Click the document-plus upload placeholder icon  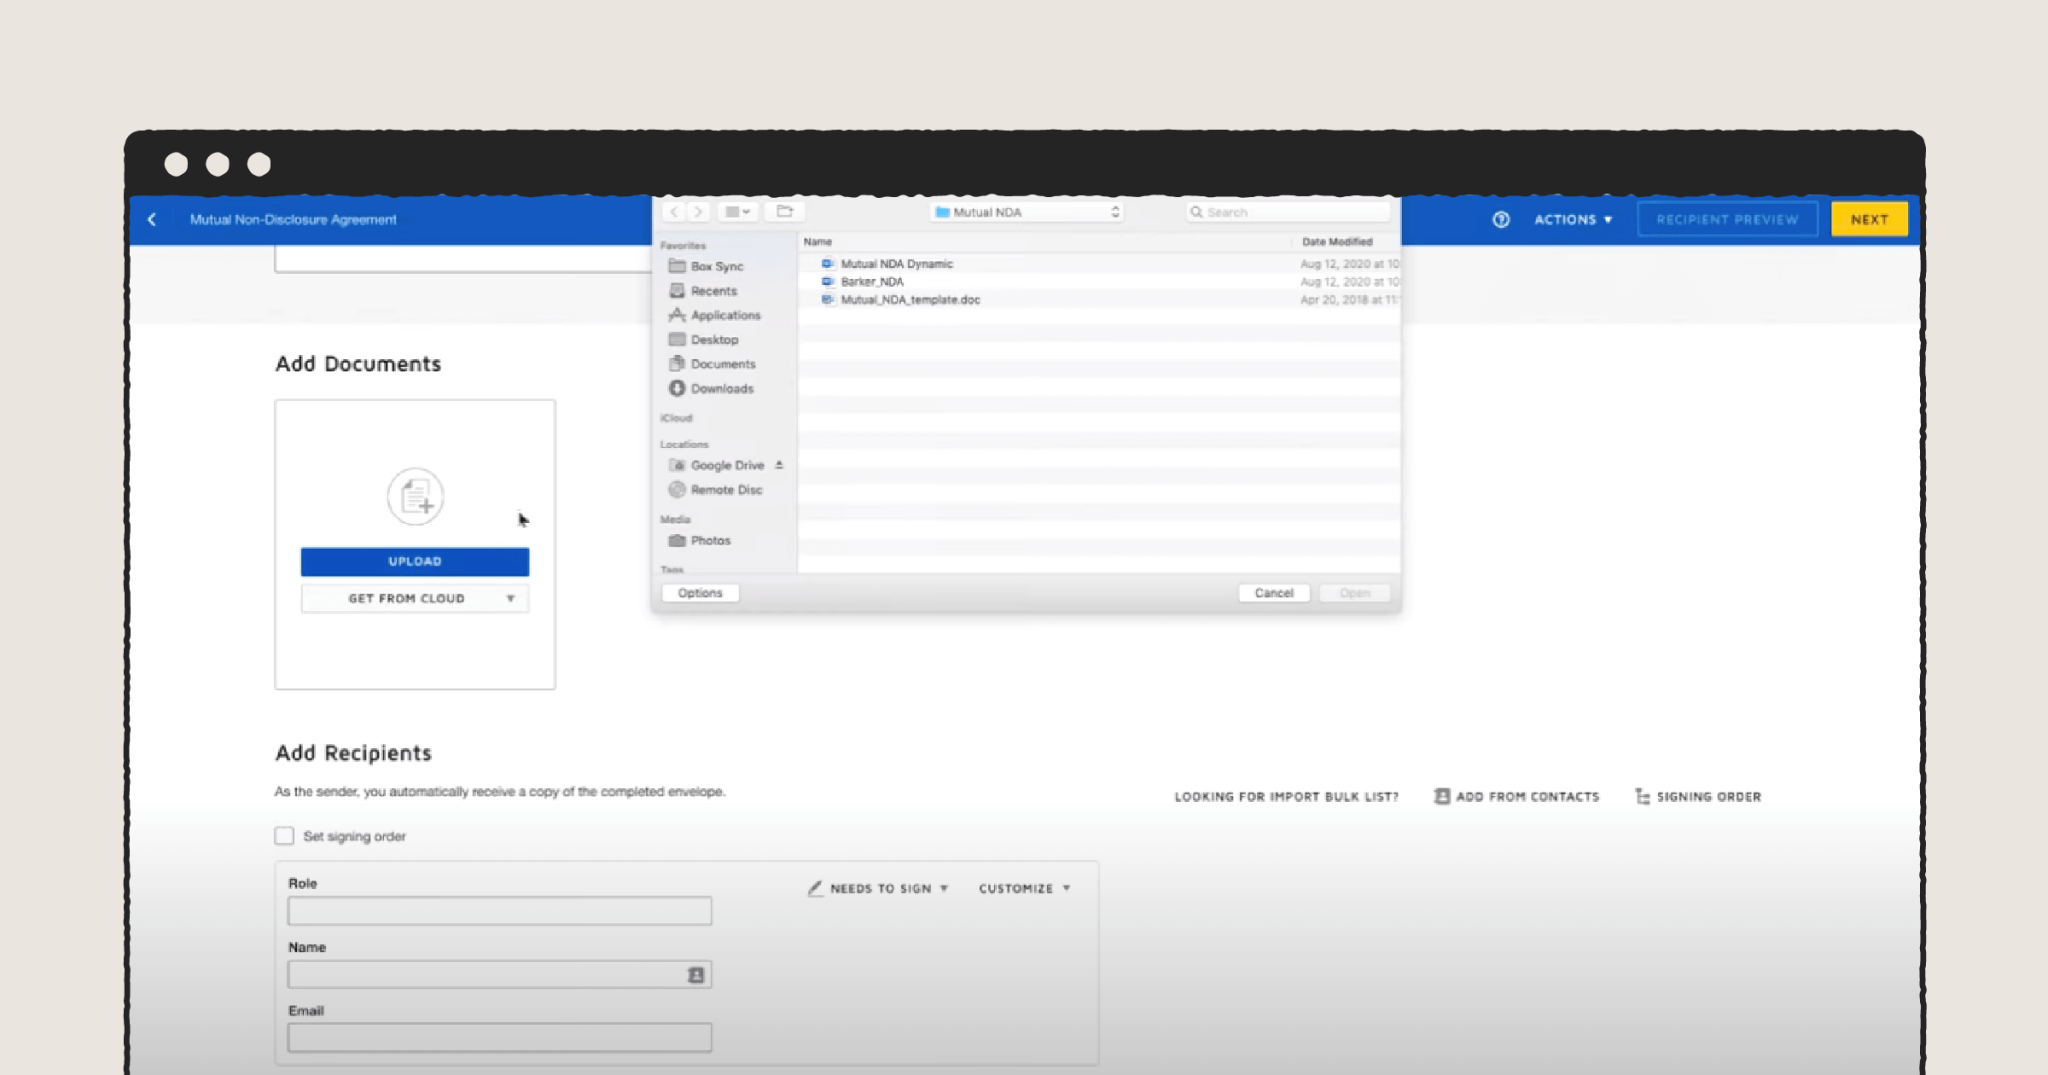pos(415,497)
